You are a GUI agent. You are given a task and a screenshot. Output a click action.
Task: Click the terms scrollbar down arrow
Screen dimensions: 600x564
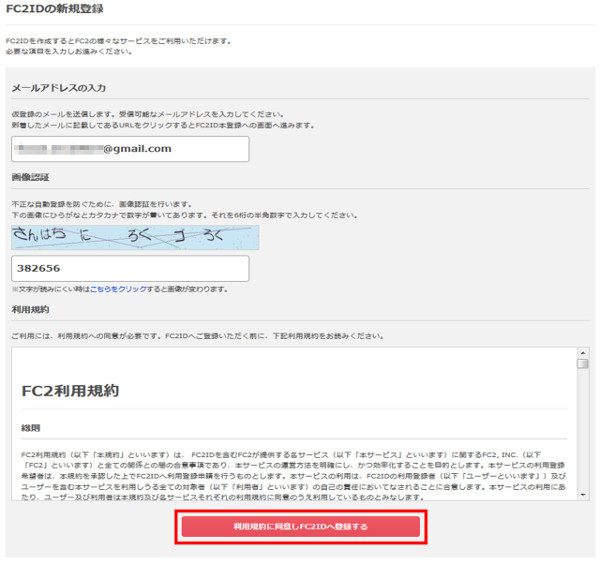583,495
